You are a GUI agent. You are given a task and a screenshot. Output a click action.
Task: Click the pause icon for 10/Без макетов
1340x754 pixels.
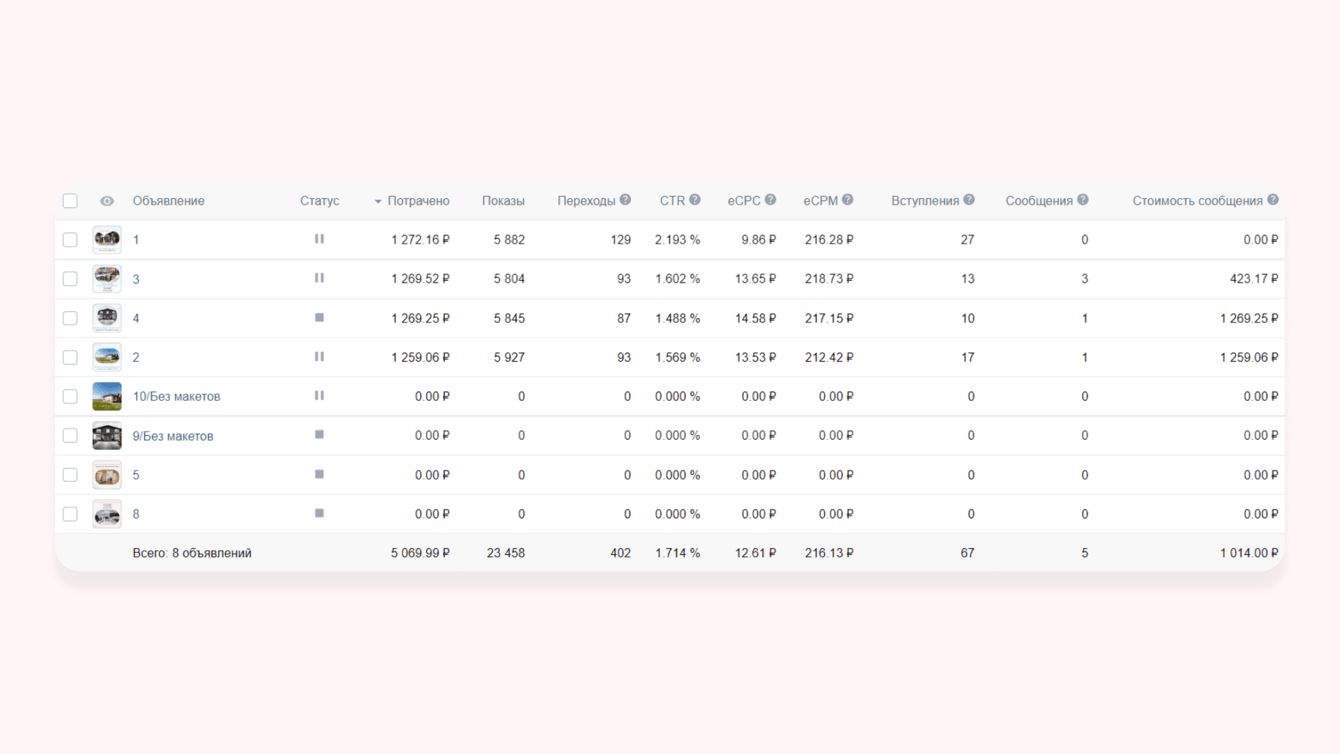click(319, 395)
